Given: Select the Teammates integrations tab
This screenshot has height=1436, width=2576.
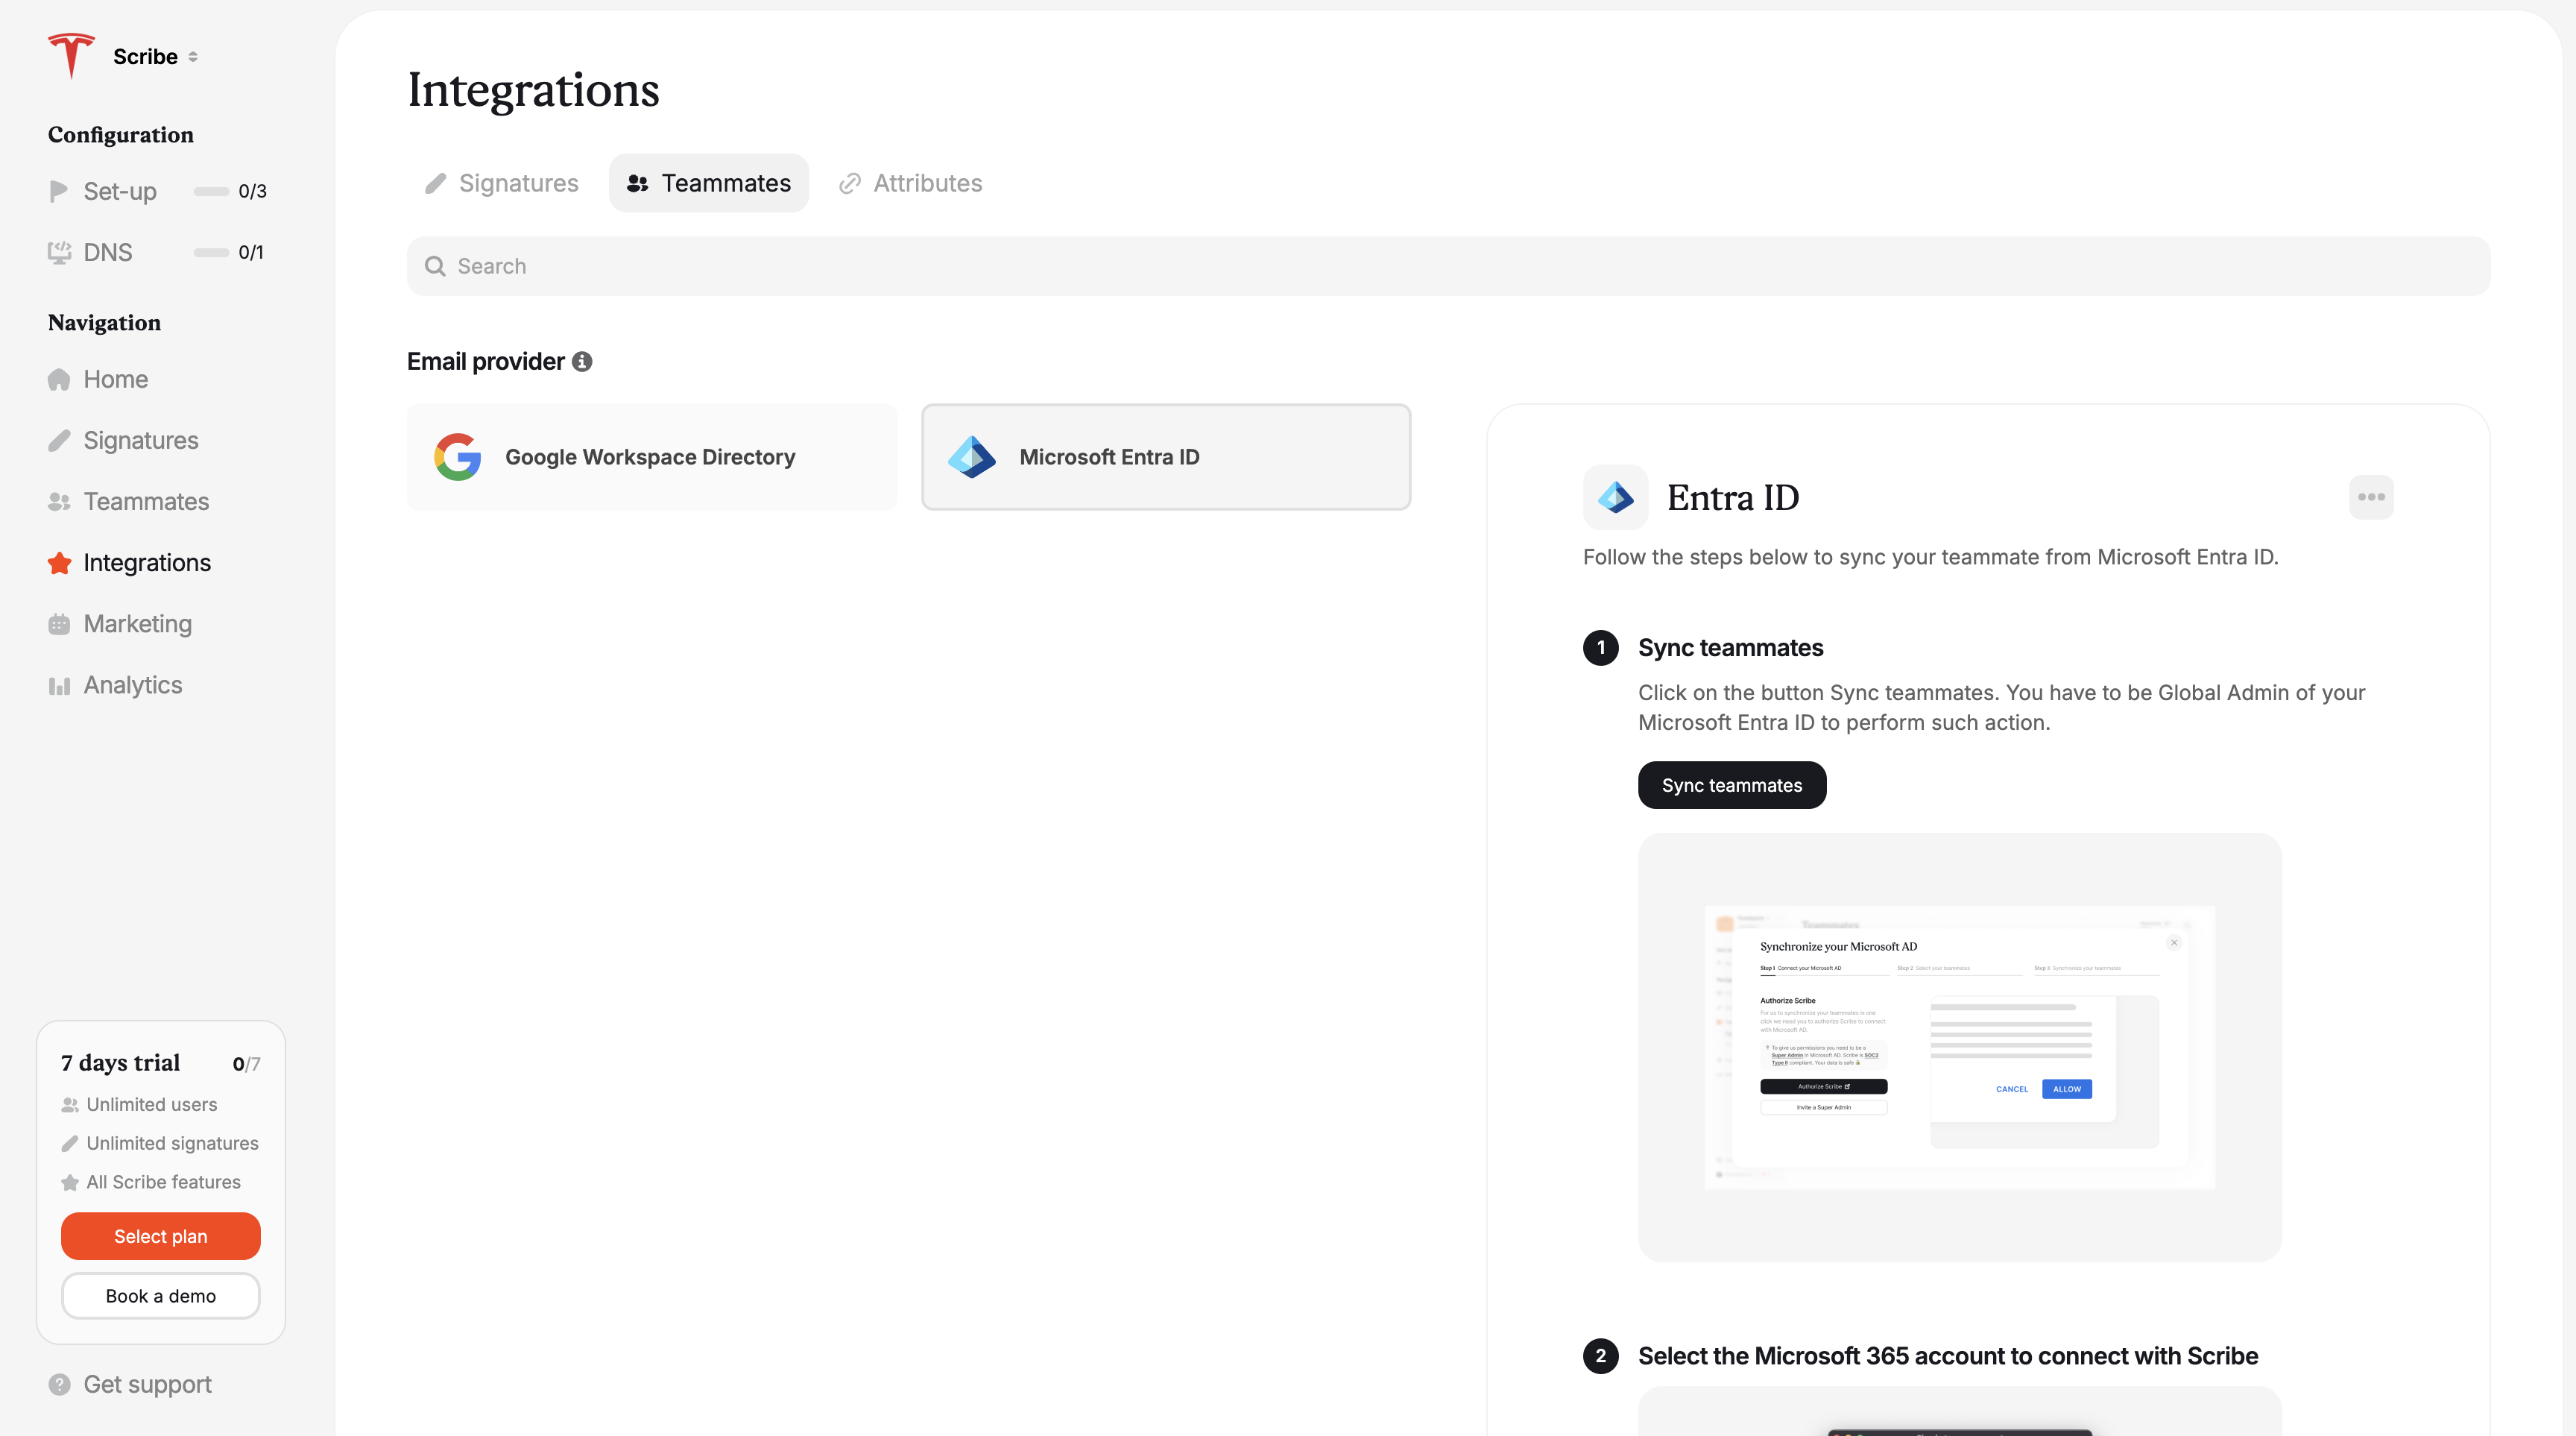Looking at the screenshot, I should pos(708,183).
